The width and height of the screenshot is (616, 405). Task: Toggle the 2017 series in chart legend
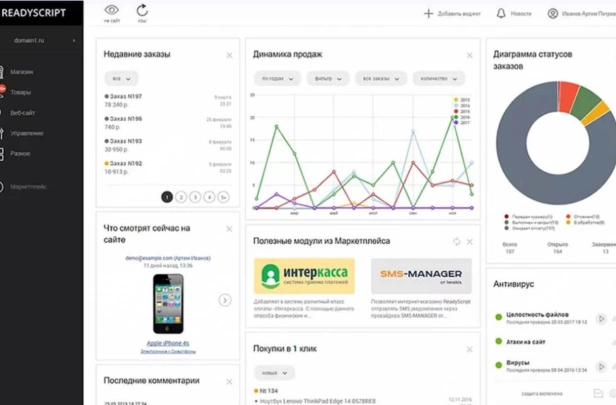pyautogui.click(x=462, y=123)
